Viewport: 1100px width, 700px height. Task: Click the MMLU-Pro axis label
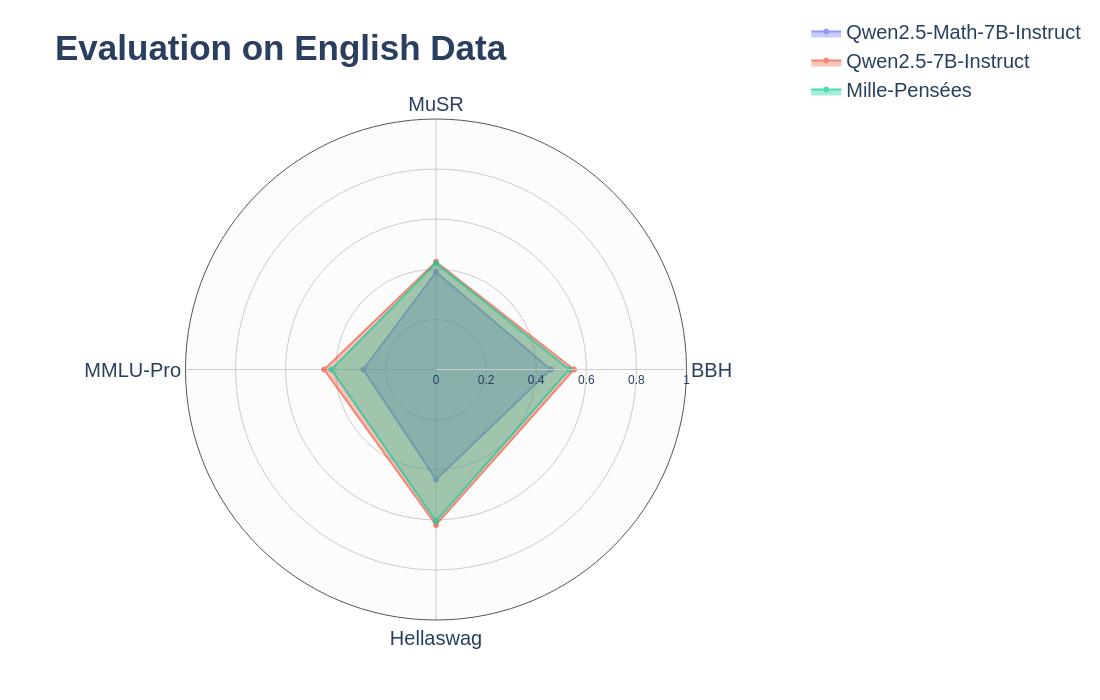(132, 370)
